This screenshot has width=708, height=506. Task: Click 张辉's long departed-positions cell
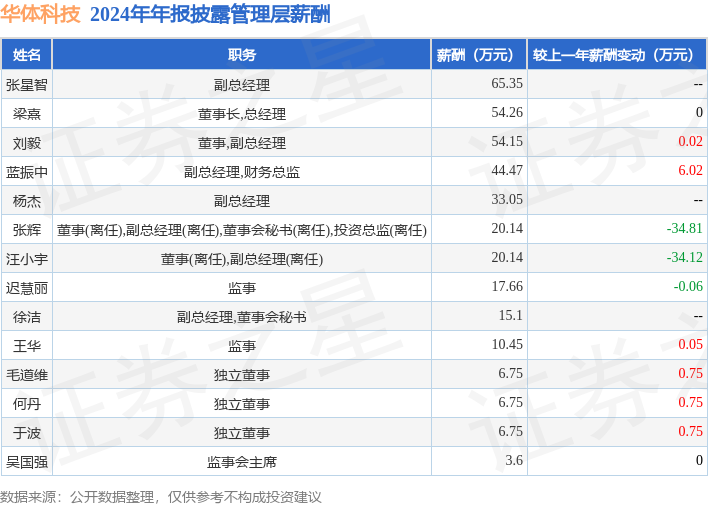pos(242,230)
